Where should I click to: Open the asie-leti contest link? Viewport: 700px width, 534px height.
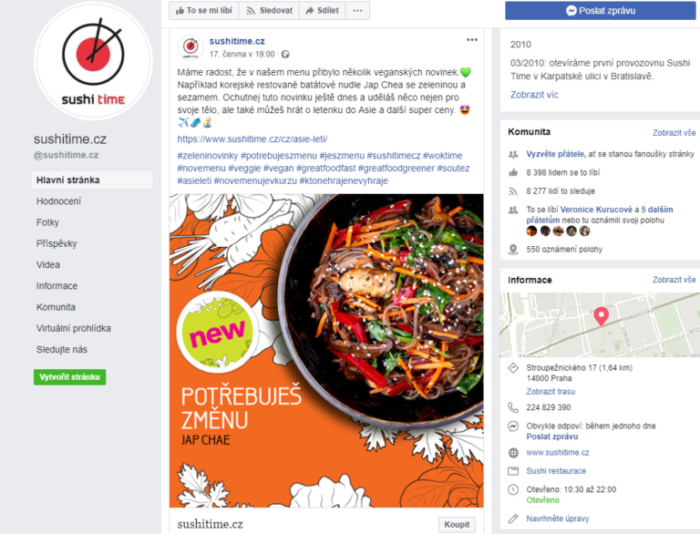(x=252, y=139)
